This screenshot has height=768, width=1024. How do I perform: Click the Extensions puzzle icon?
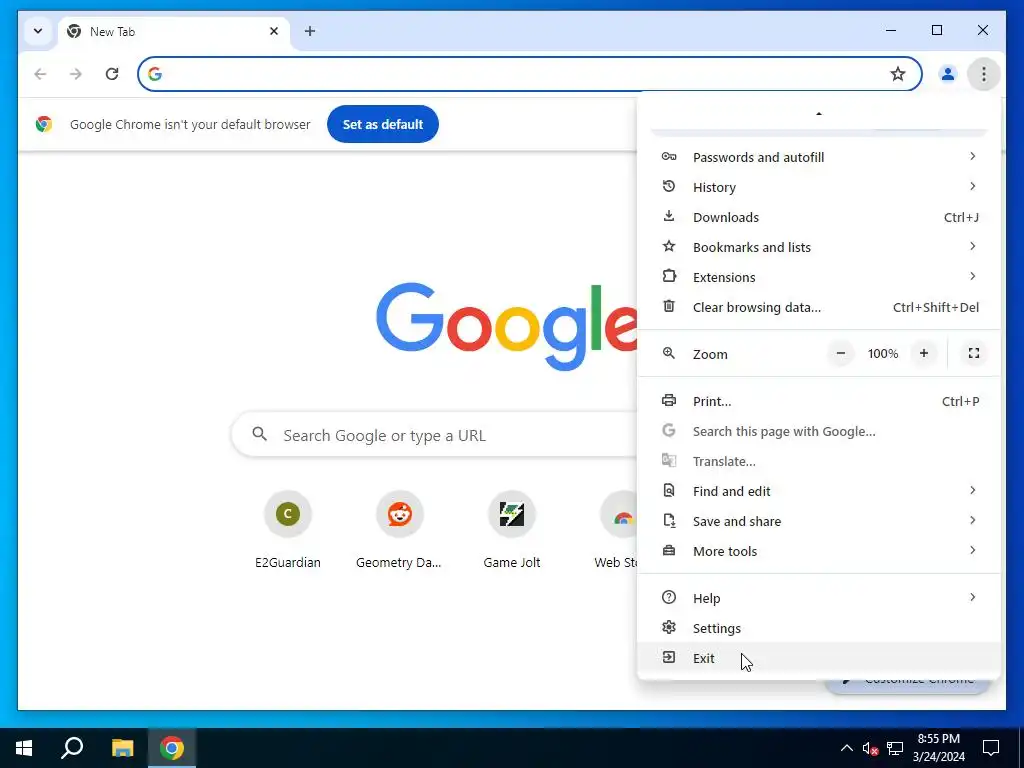point(669,276)
